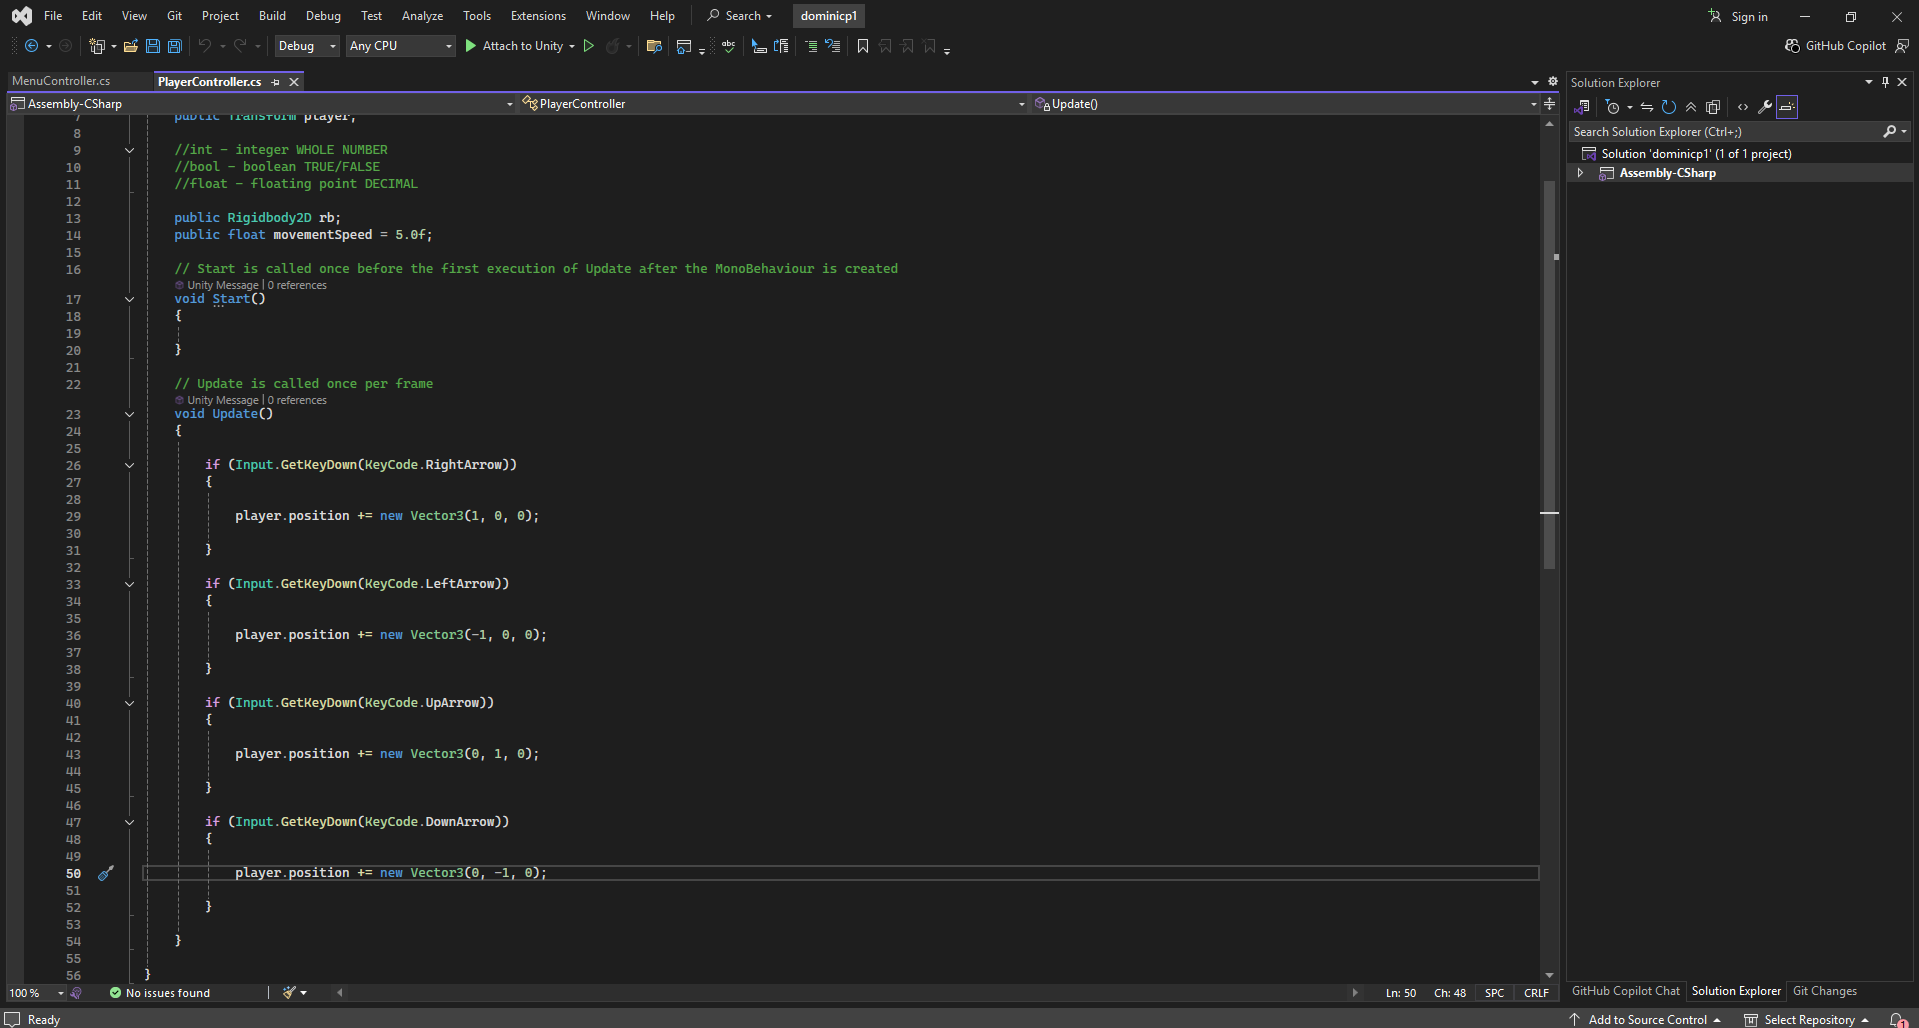Screen dimensions: 1919x1028
Task: Click the View Code brackets icon
Action: [1743, 107]
